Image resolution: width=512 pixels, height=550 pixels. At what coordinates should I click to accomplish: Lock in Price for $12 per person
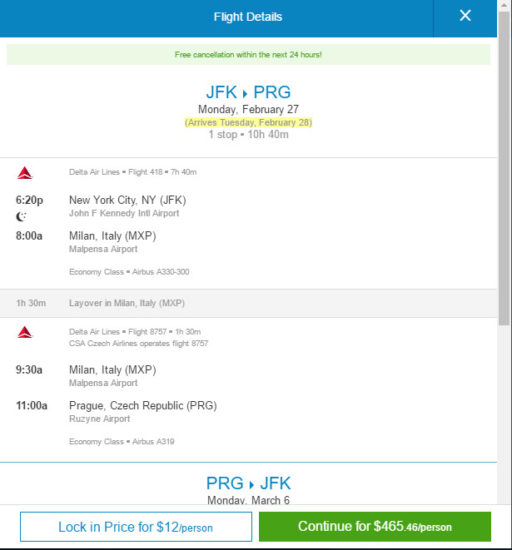[x=136, y=527]
